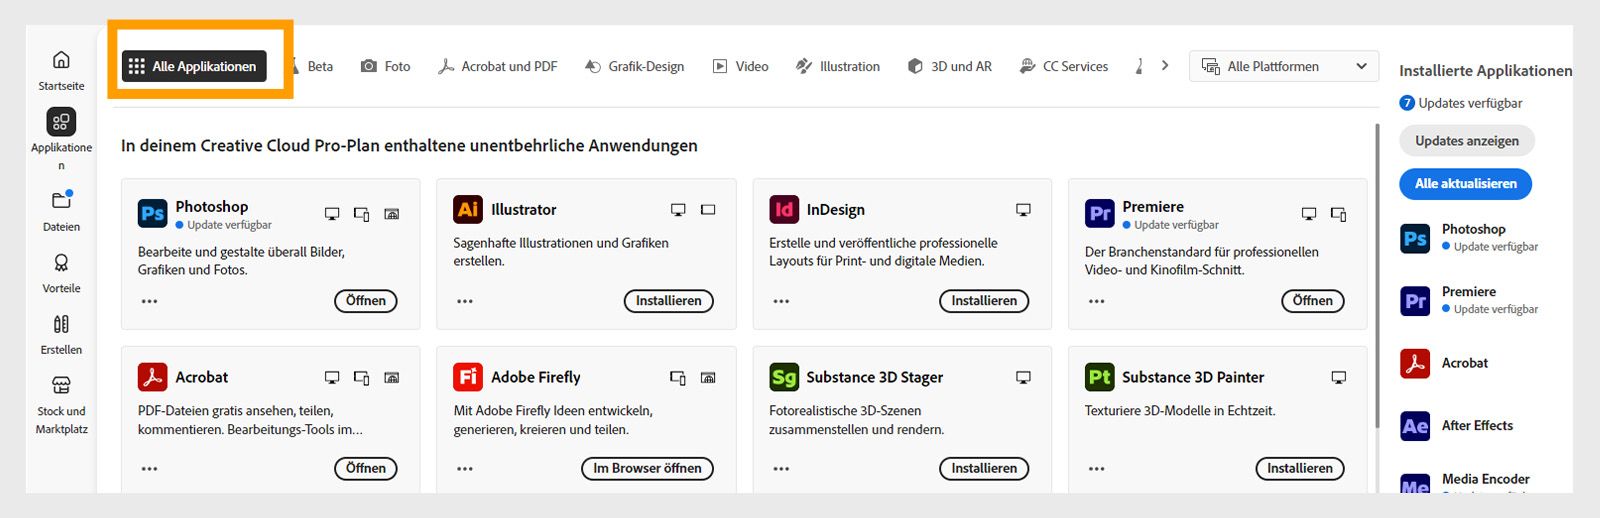Click the Acrobat app icon in card

[x=153, y=377]
